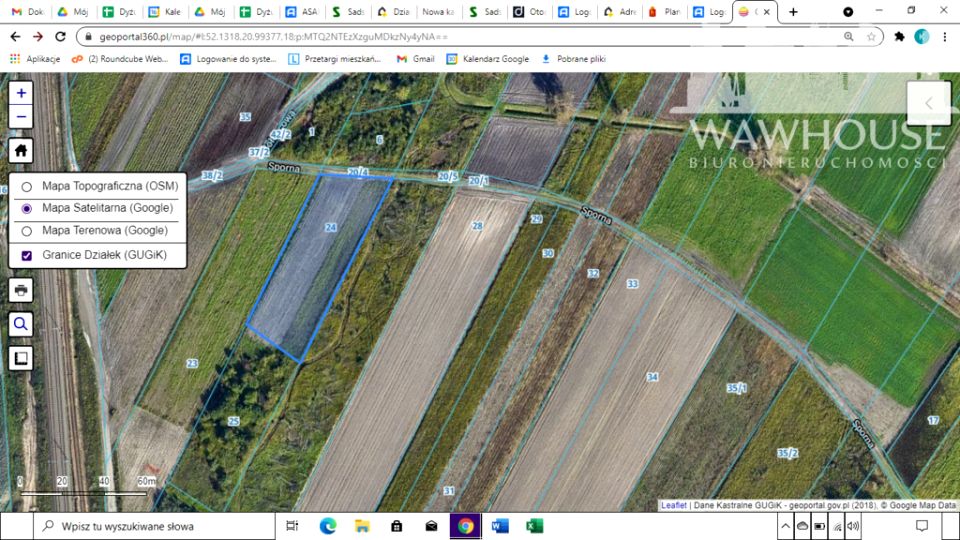Image resolution: width=960 pixels, height=540 pixels.
Task: Open the Leaflet attribution link
Action: (x=673, y=505)
